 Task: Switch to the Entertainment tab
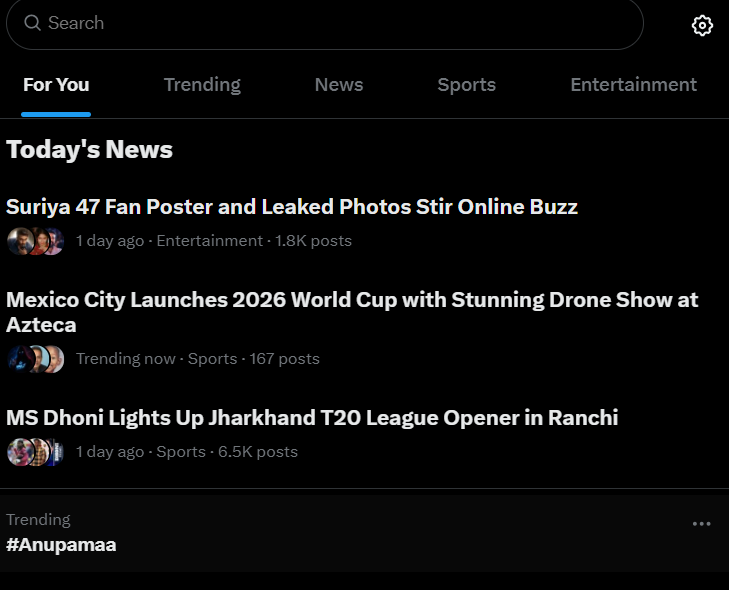pyautogui.click(x=633, y=85)
